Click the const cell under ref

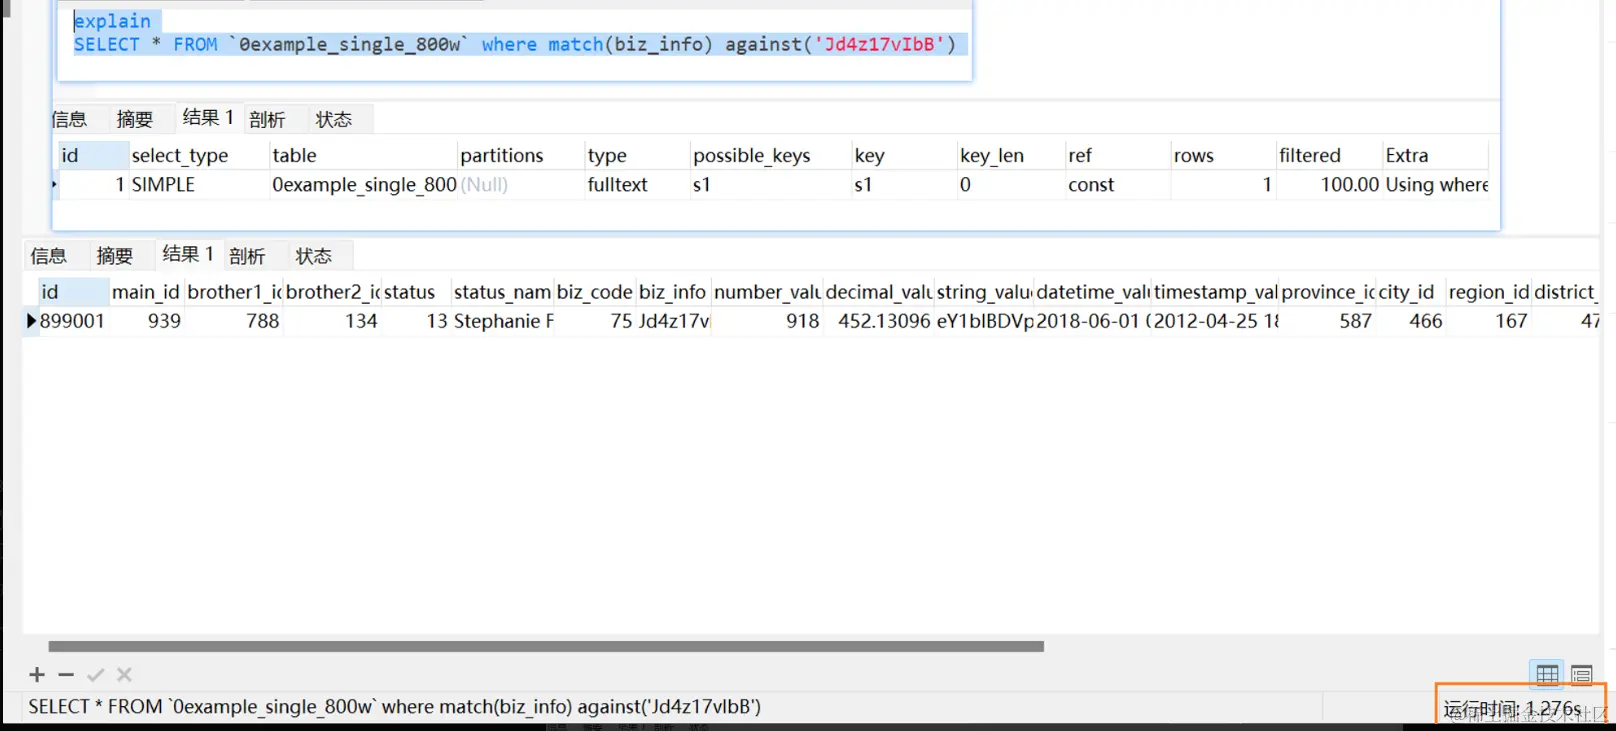point(1117,185)
